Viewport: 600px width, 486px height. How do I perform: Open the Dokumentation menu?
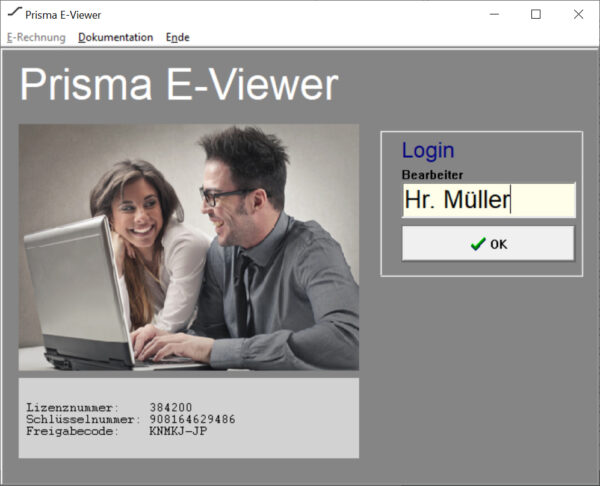pos(116,38)
